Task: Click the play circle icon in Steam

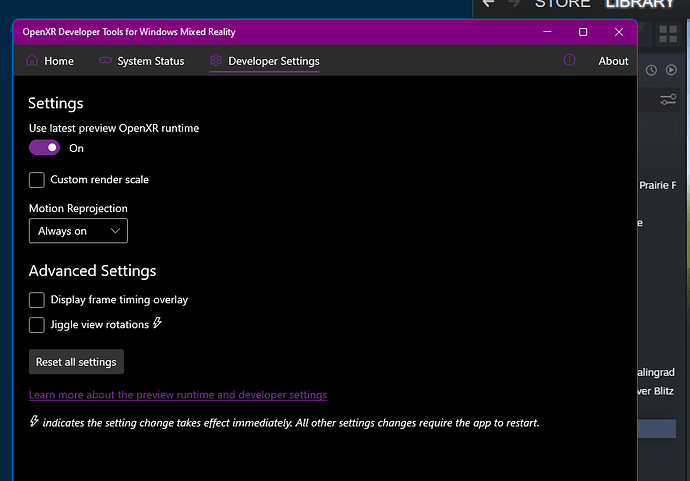Action: 671,70
